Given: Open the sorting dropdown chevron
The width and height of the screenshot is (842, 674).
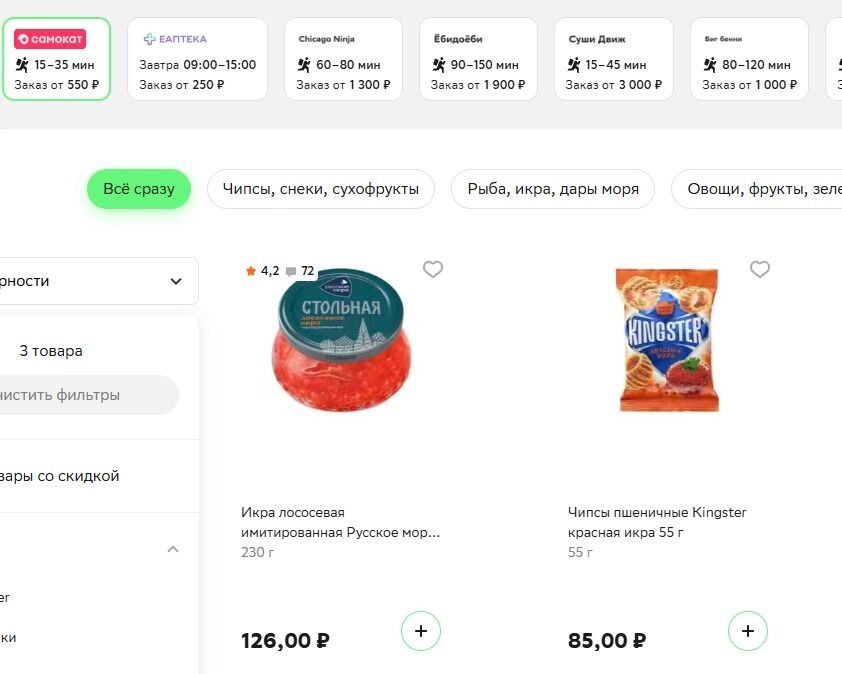Looking at the screenshot, I should coord(176,281).
